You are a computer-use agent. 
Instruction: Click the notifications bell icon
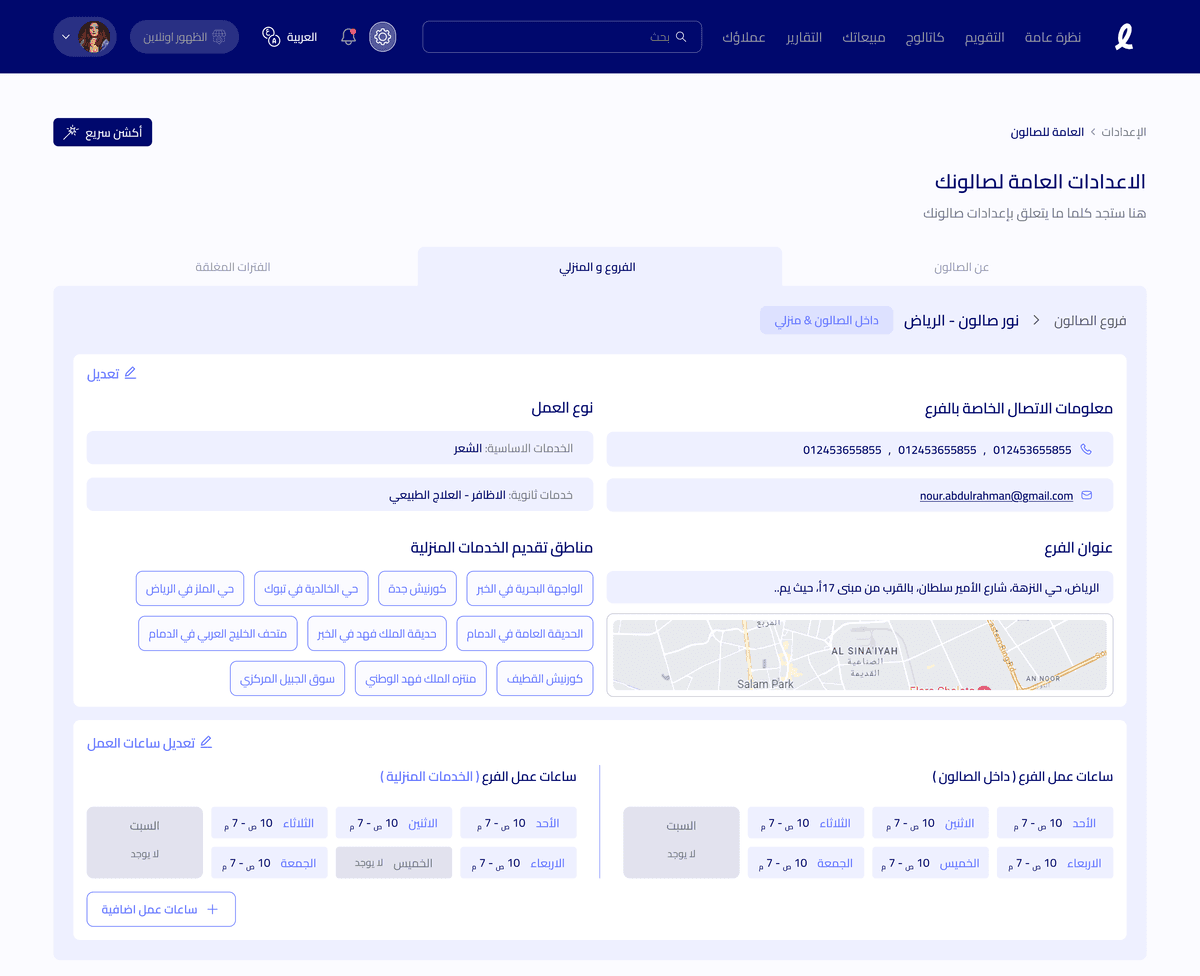(347, 35)
